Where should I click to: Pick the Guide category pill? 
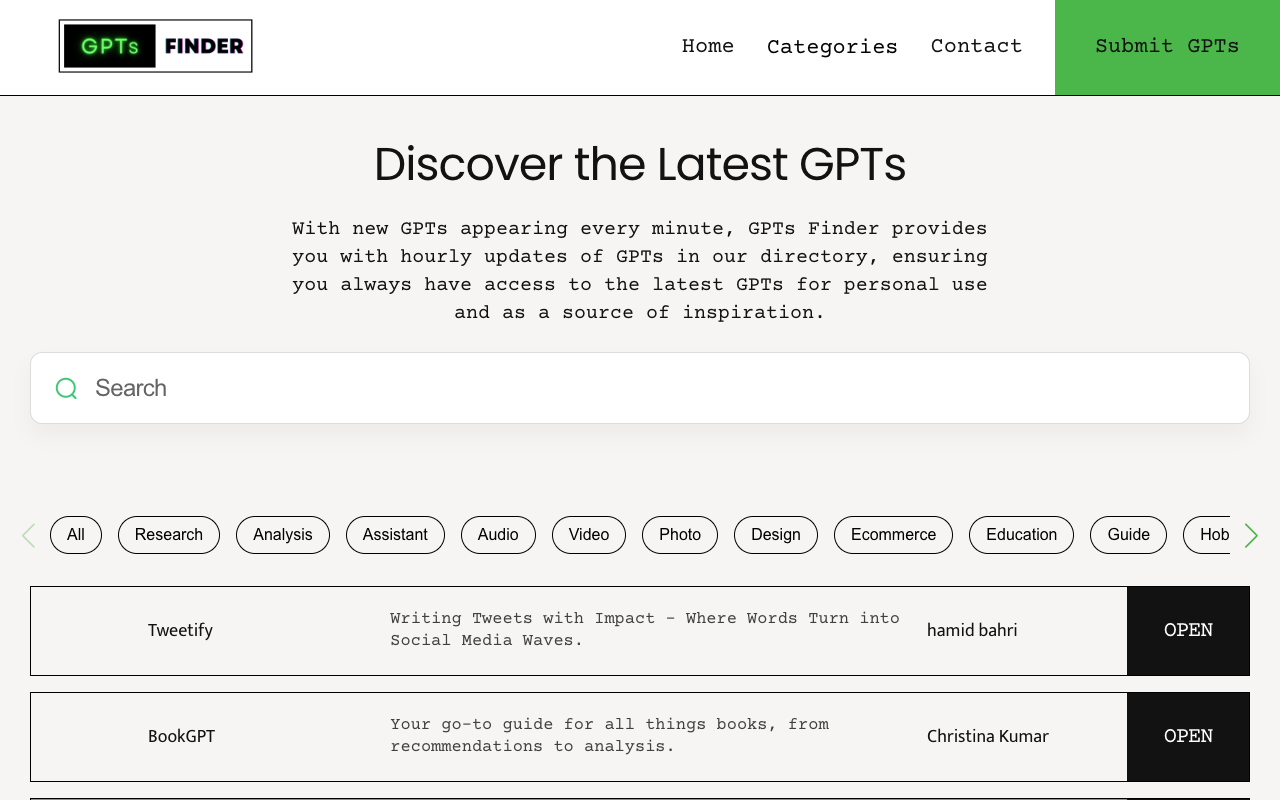tap(1128, 535)
